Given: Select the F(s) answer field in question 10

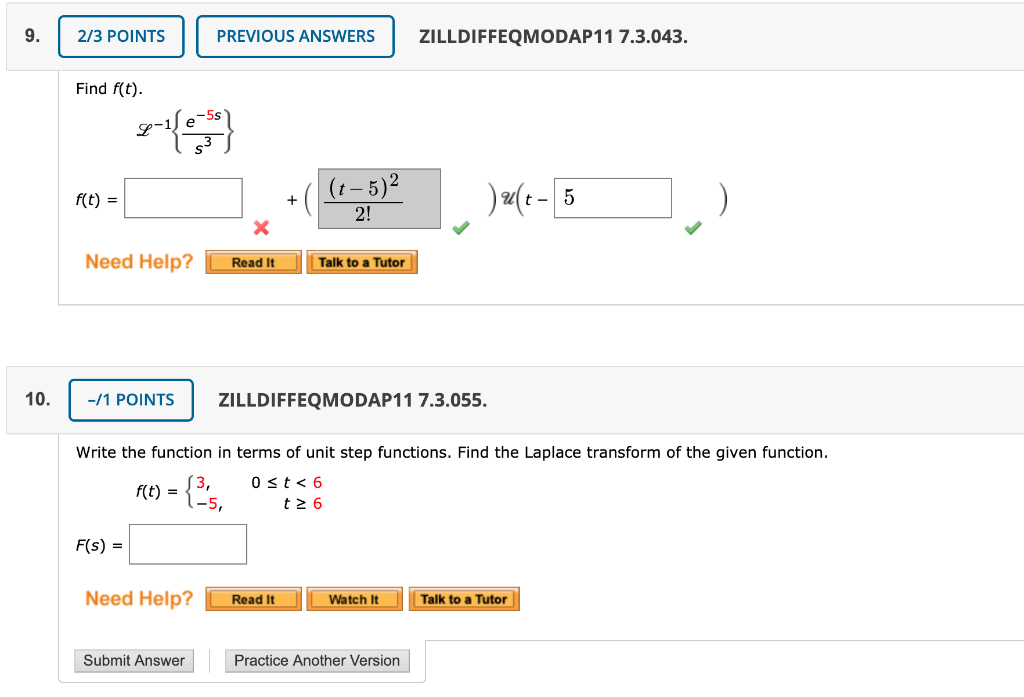Looking at the screenshot, I should [188, 544].
